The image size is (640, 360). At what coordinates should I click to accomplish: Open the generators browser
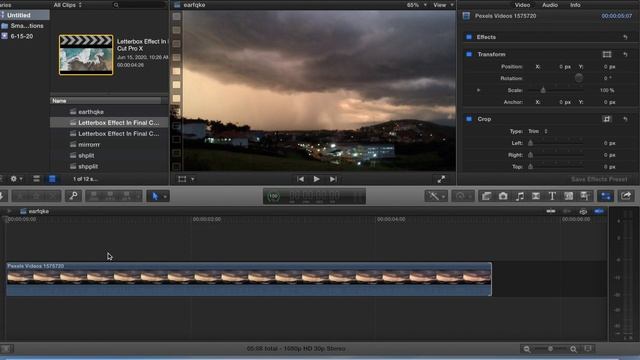click(x=569, y=196)
